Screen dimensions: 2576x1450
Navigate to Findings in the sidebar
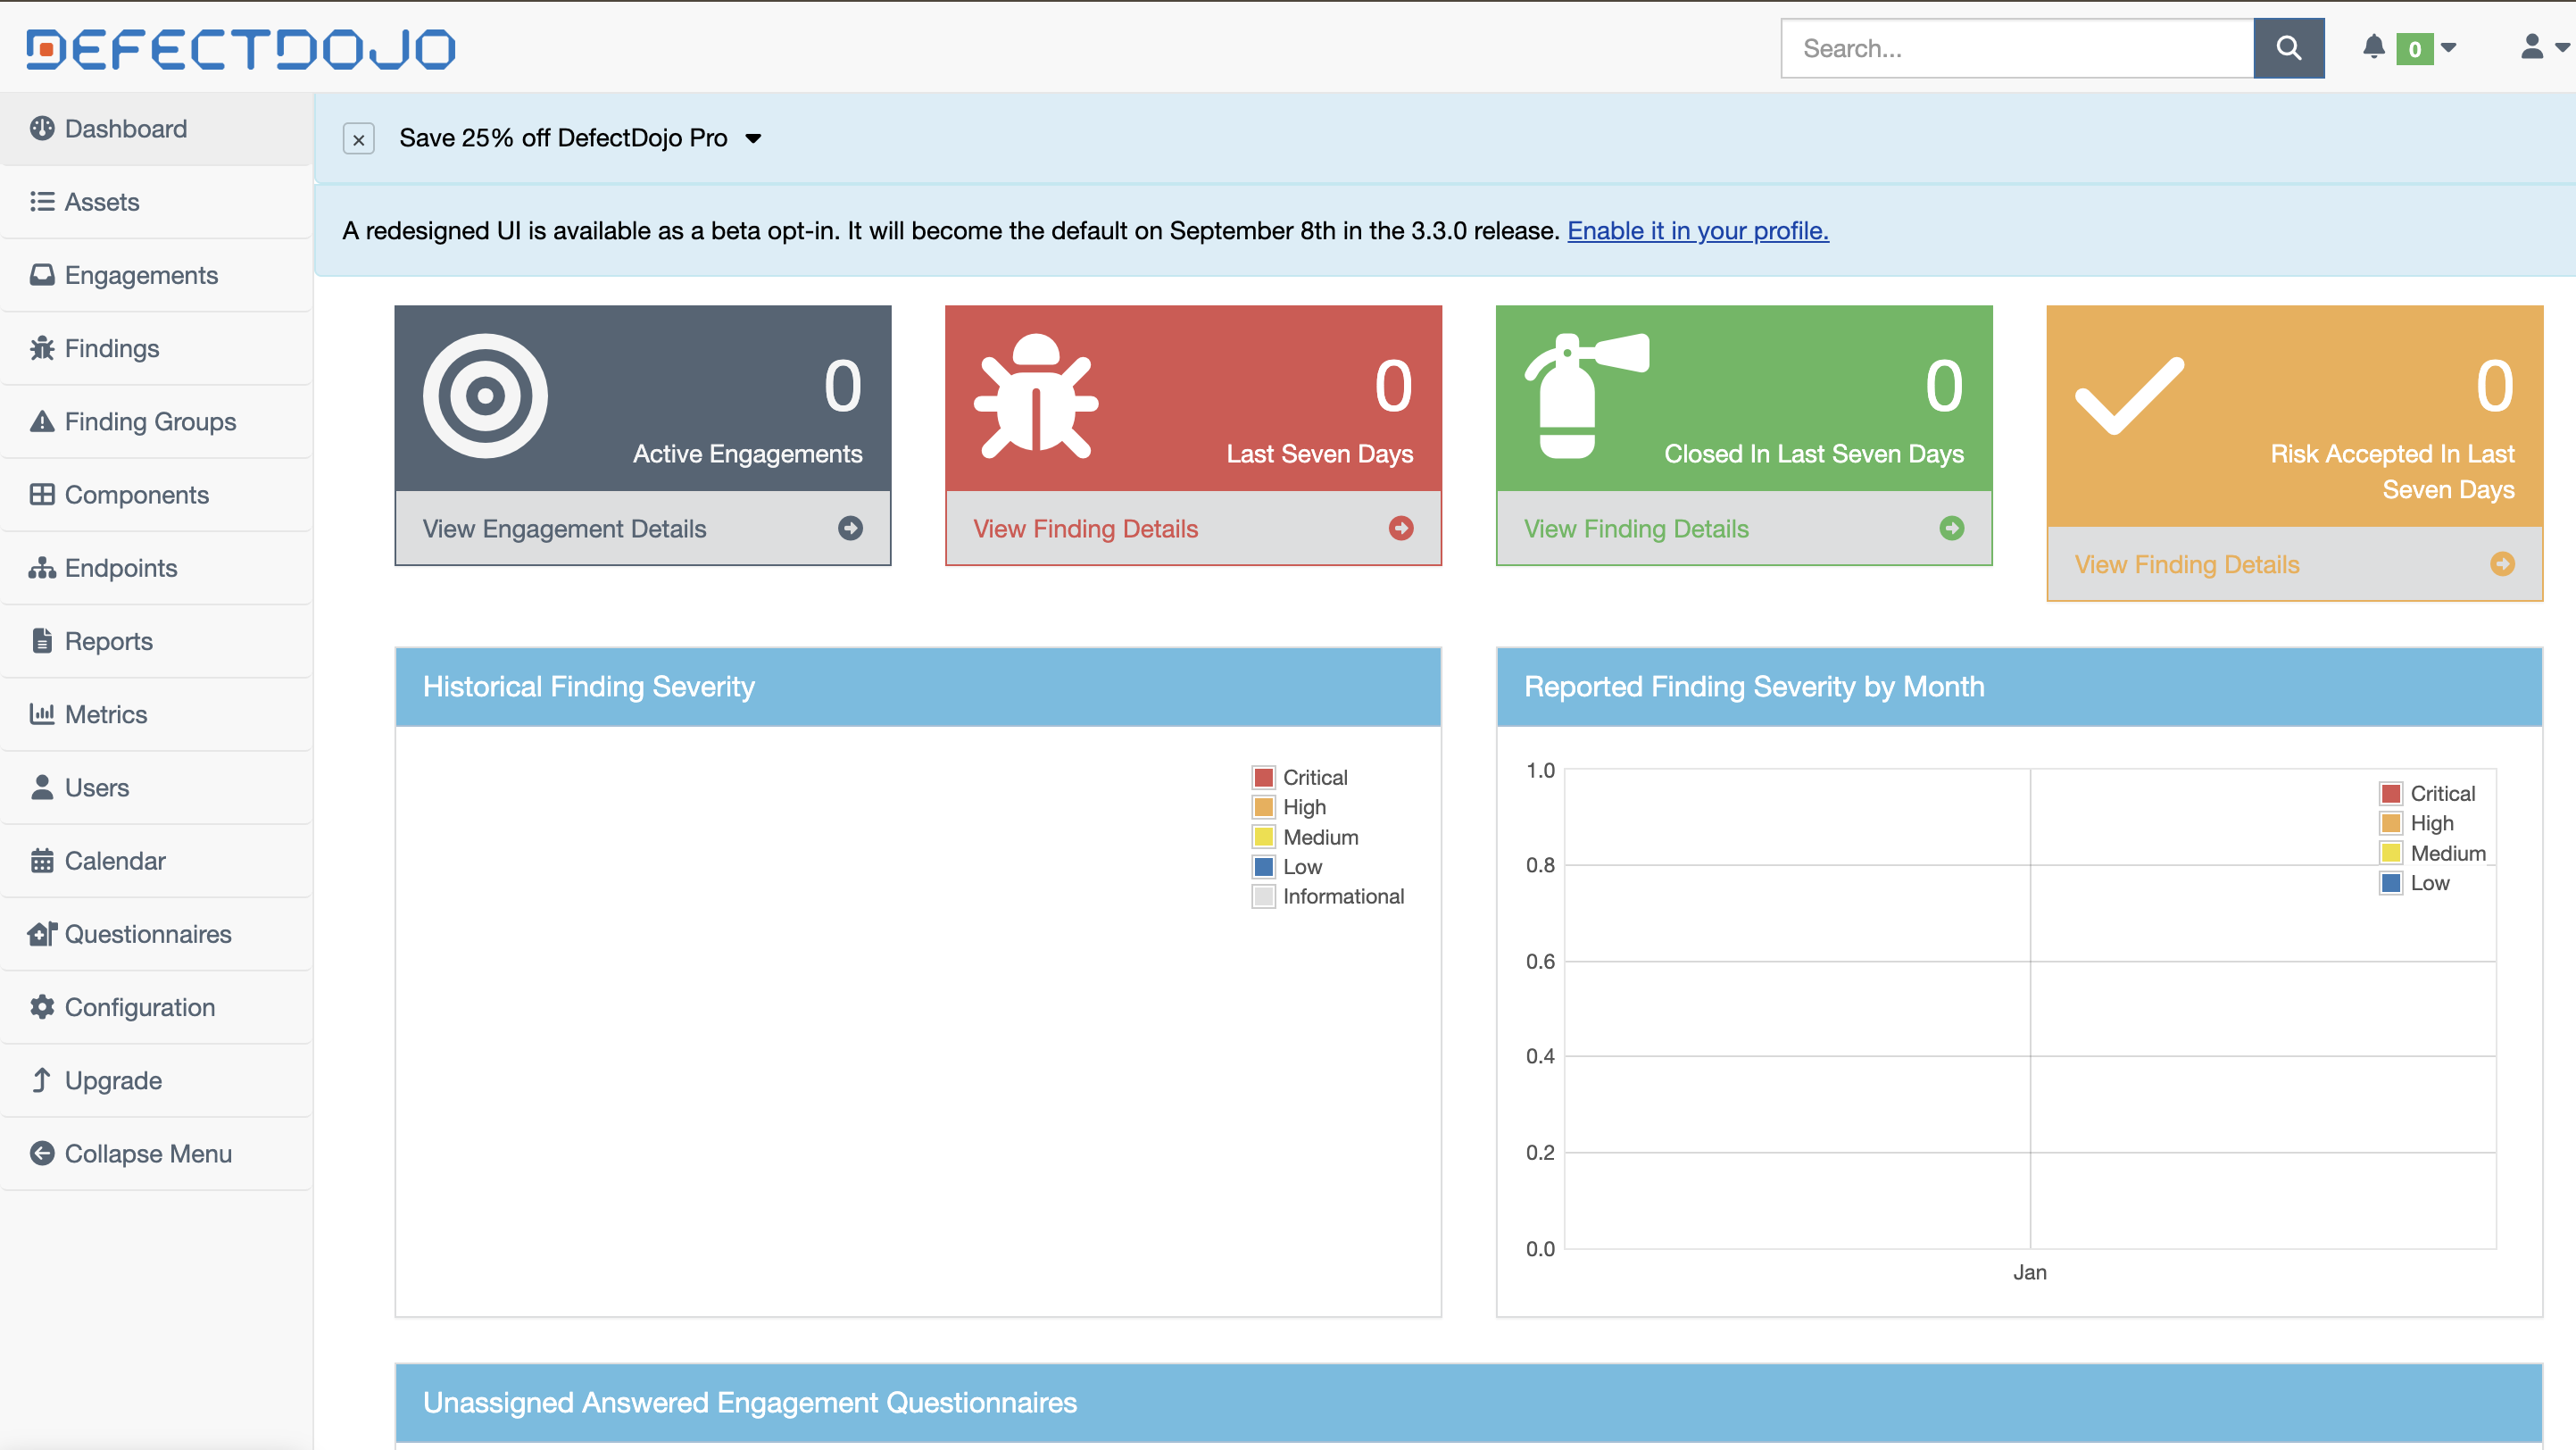157,348
